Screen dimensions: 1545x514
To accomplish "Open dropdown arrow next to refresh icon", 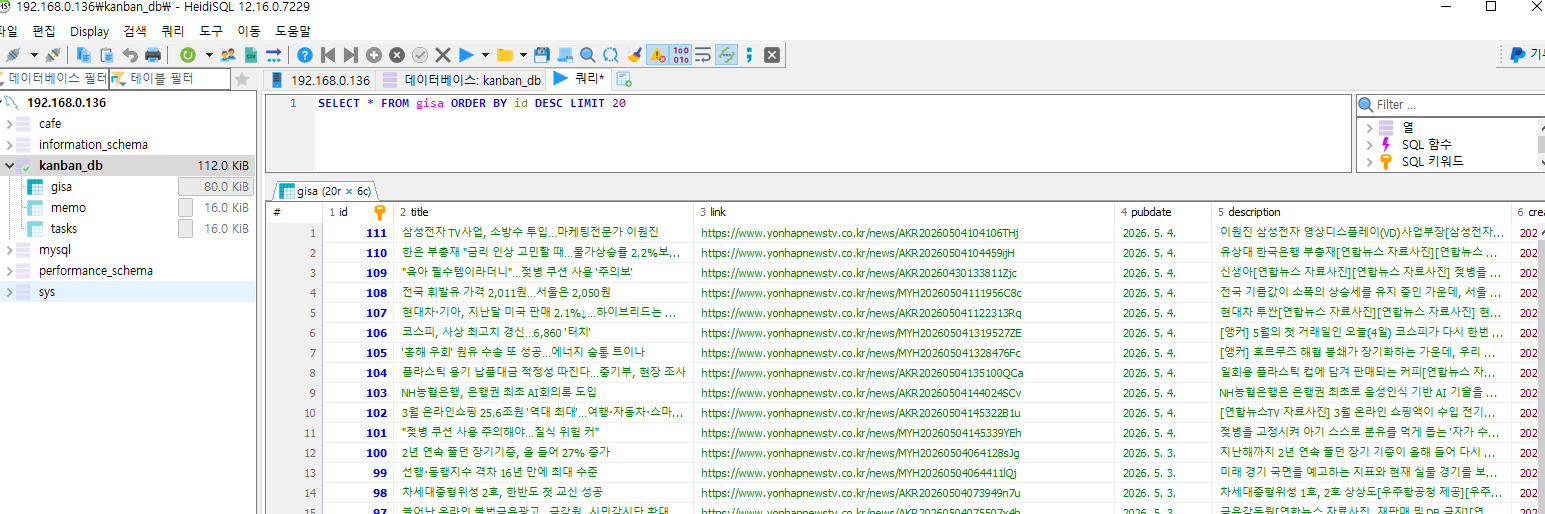I will coord(209,55).
